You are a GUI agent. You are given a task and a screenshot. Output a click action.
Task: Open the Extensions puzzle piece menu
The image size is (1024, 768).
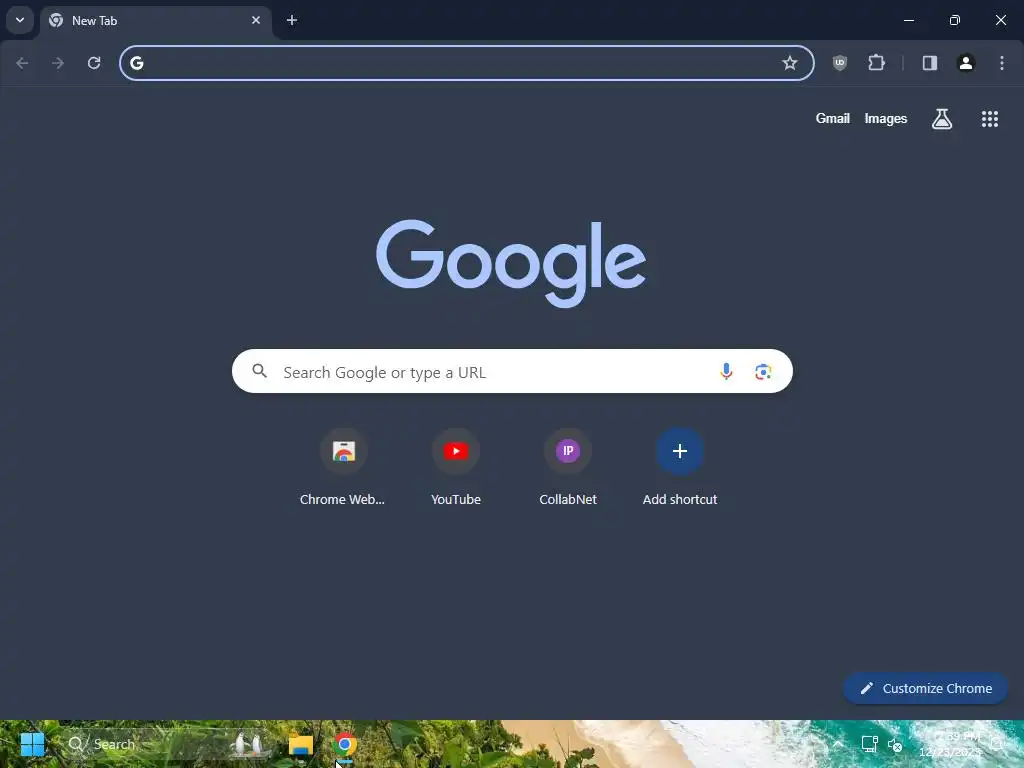tap(876, 63)
